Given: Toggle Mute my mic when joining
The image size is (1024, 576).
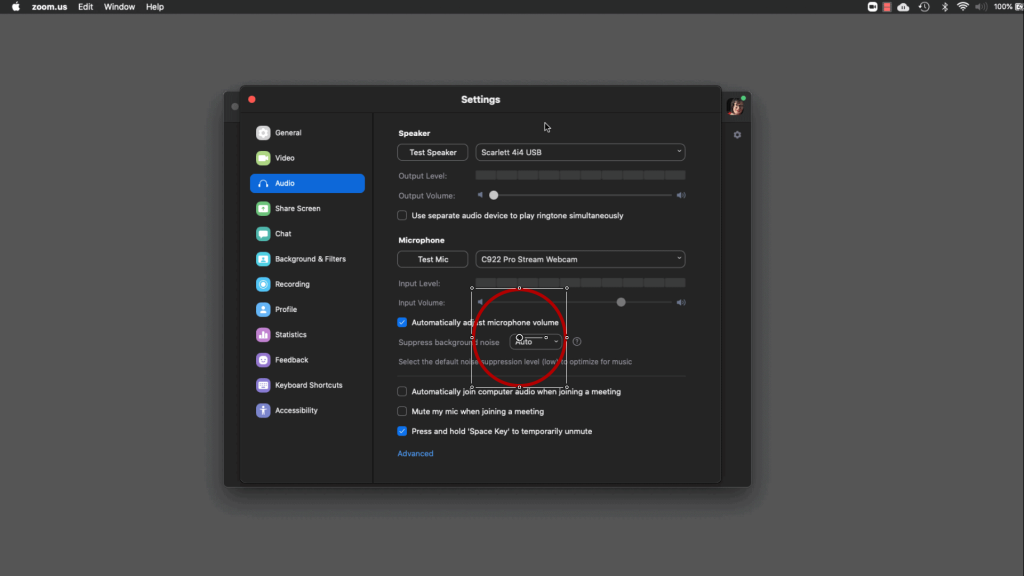Looking at the screenshot, I should tap(403, 411).
